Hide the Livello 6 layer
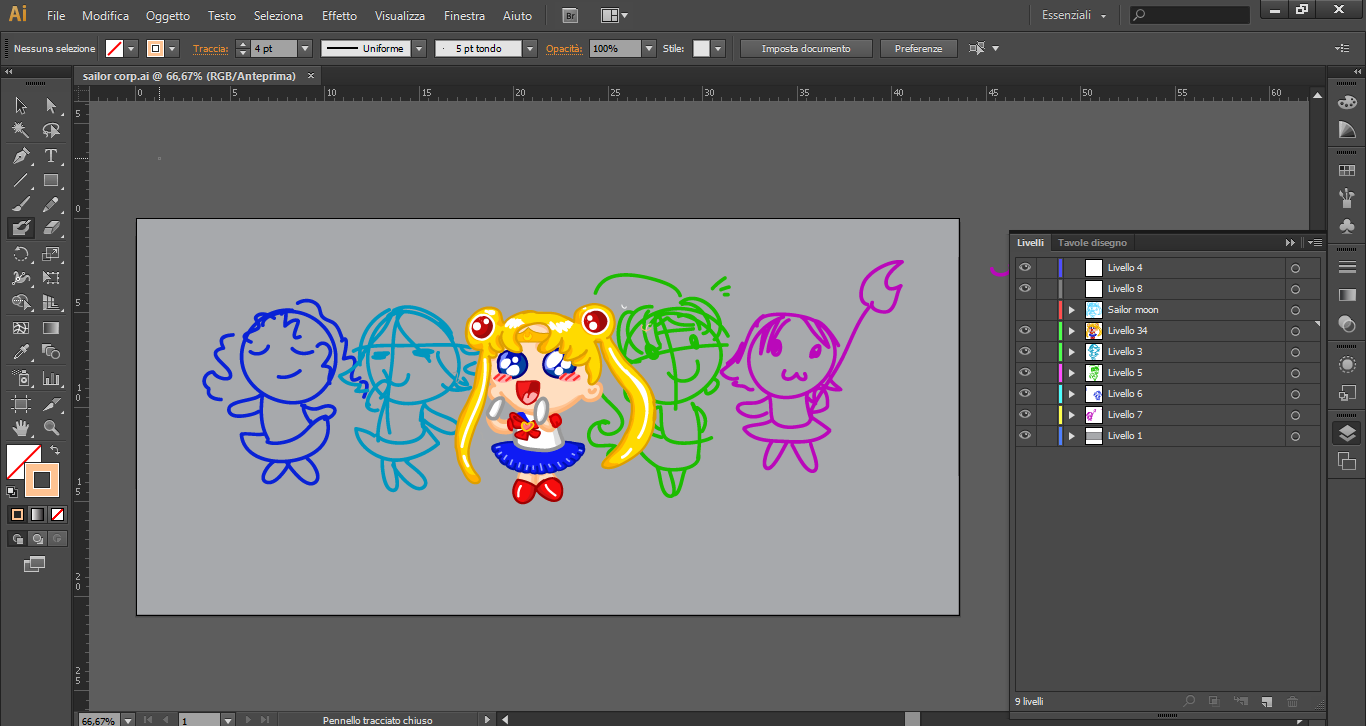The height and width of the screenshot is (726, 1366). [x=1025, y=393]
